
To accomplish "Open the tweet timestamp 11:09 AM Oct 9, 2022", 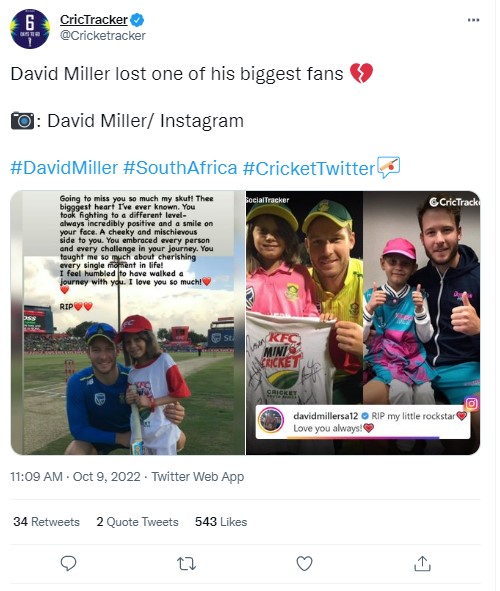I will pyautogui.click(x=75, y=477).
